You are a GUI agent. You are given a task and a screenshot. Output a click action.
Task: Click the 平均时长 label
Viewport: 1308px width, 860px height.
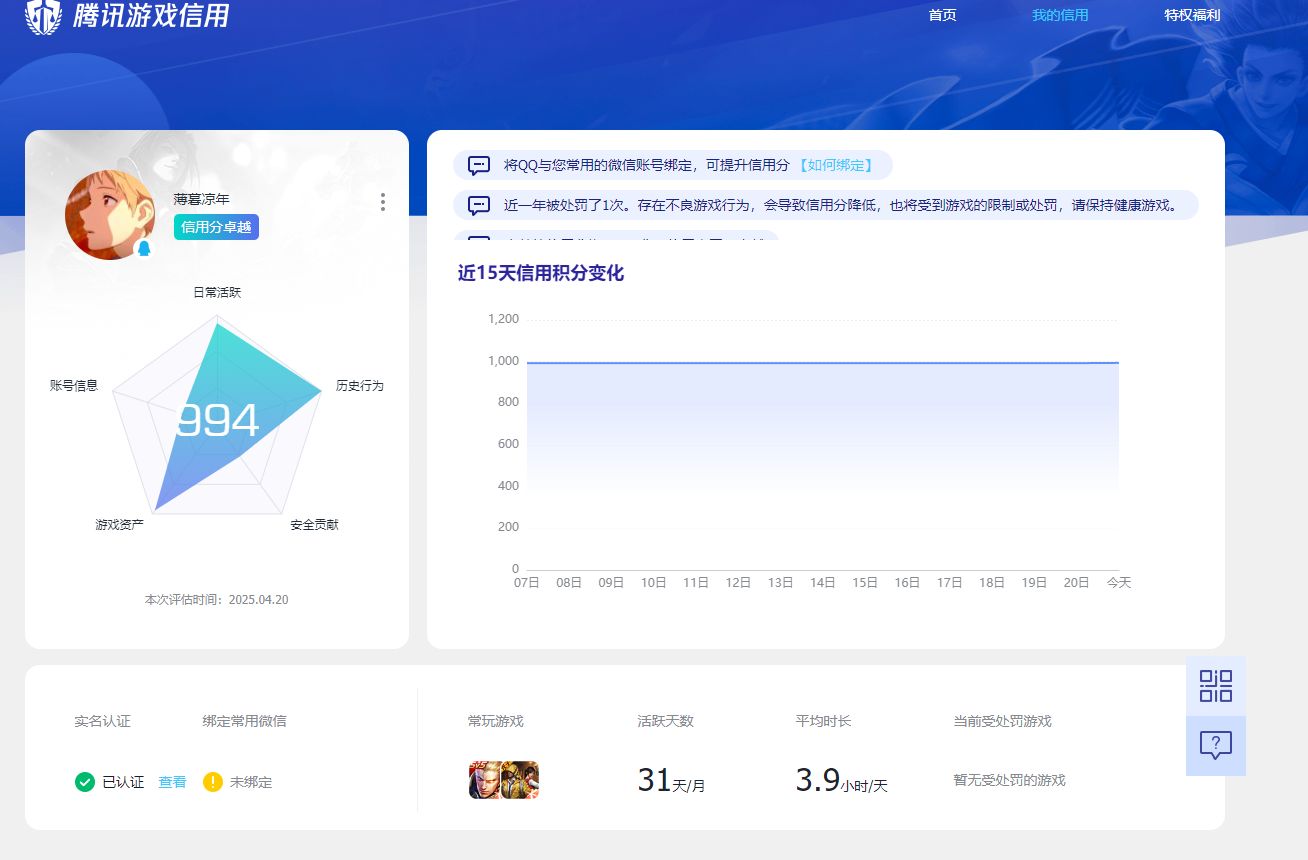[824, 721]
